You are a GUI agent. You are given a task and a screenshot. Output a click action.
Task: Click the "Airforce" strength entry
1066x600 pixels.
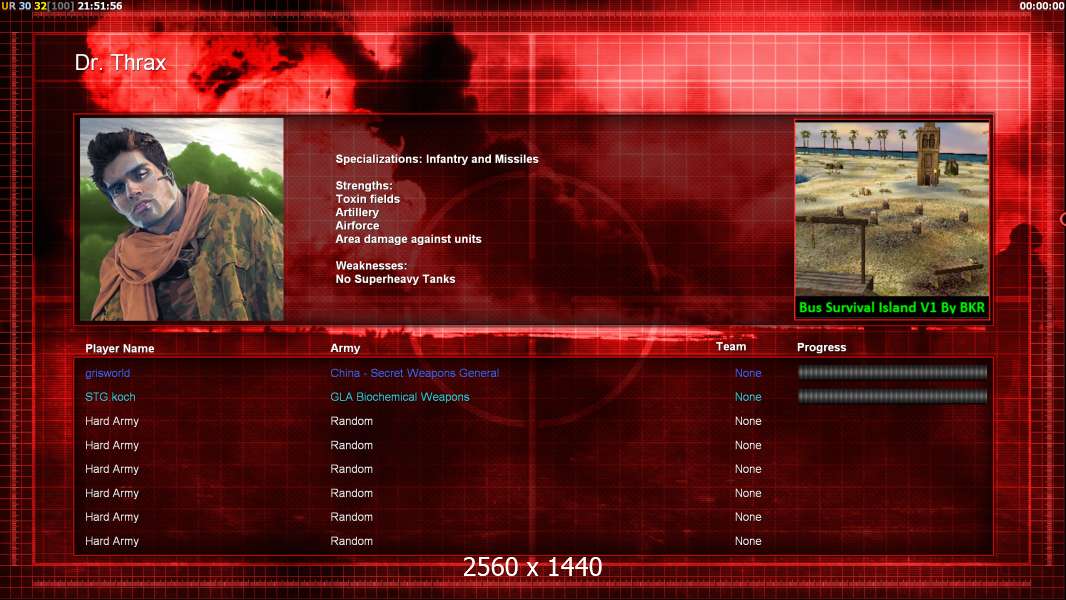coord(357,226)
